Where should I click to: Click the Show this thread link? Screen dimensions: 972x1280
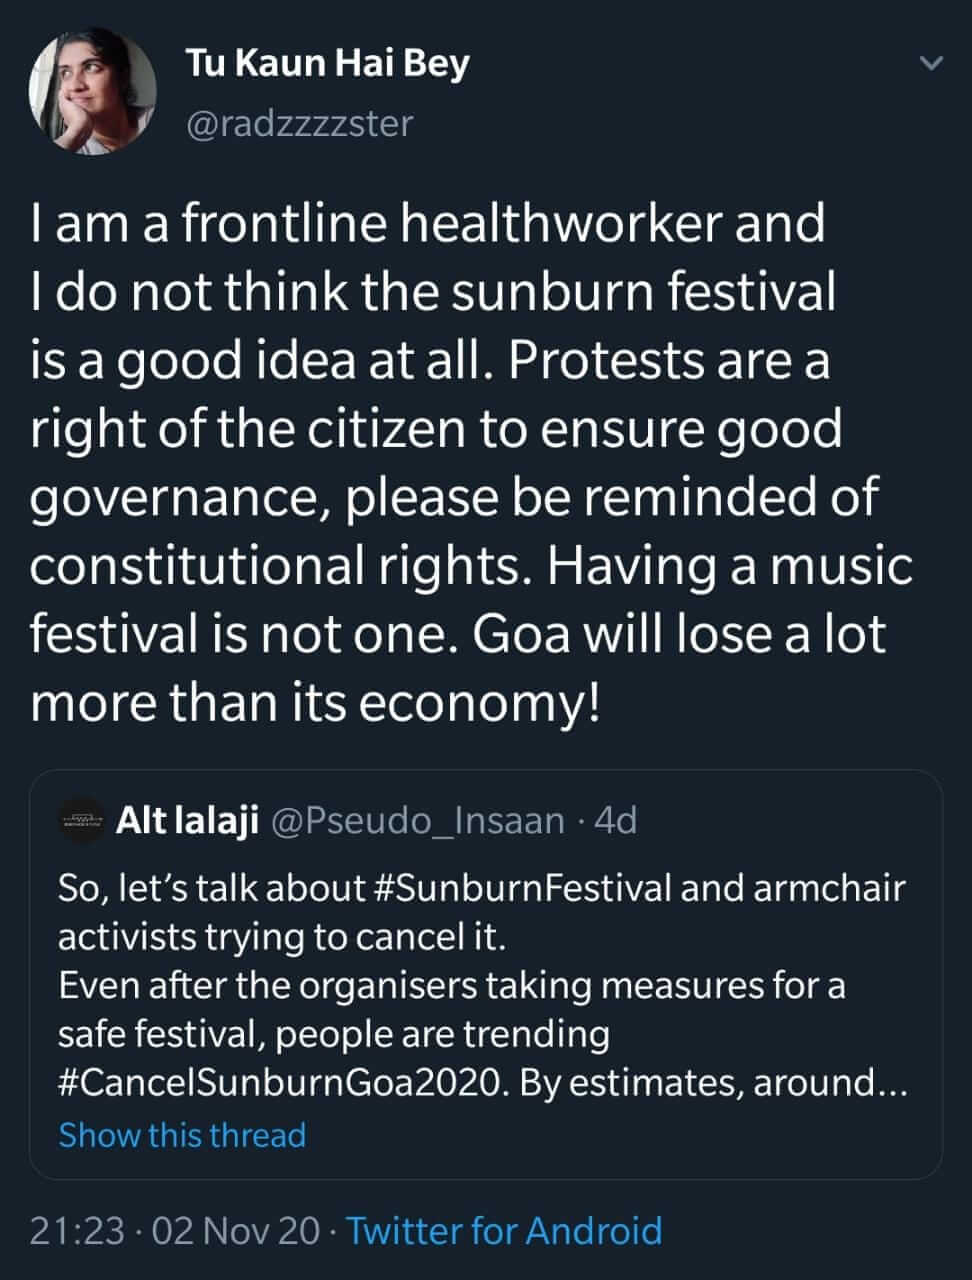click(182, 1135)
